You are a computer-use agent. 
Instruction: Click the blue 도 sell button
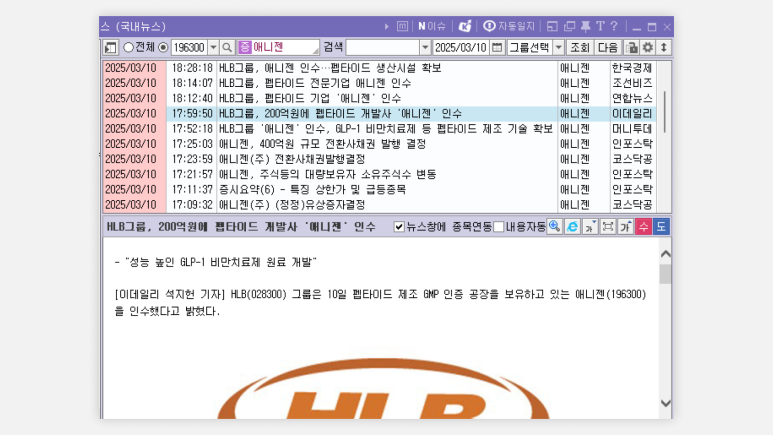point(661,226)
